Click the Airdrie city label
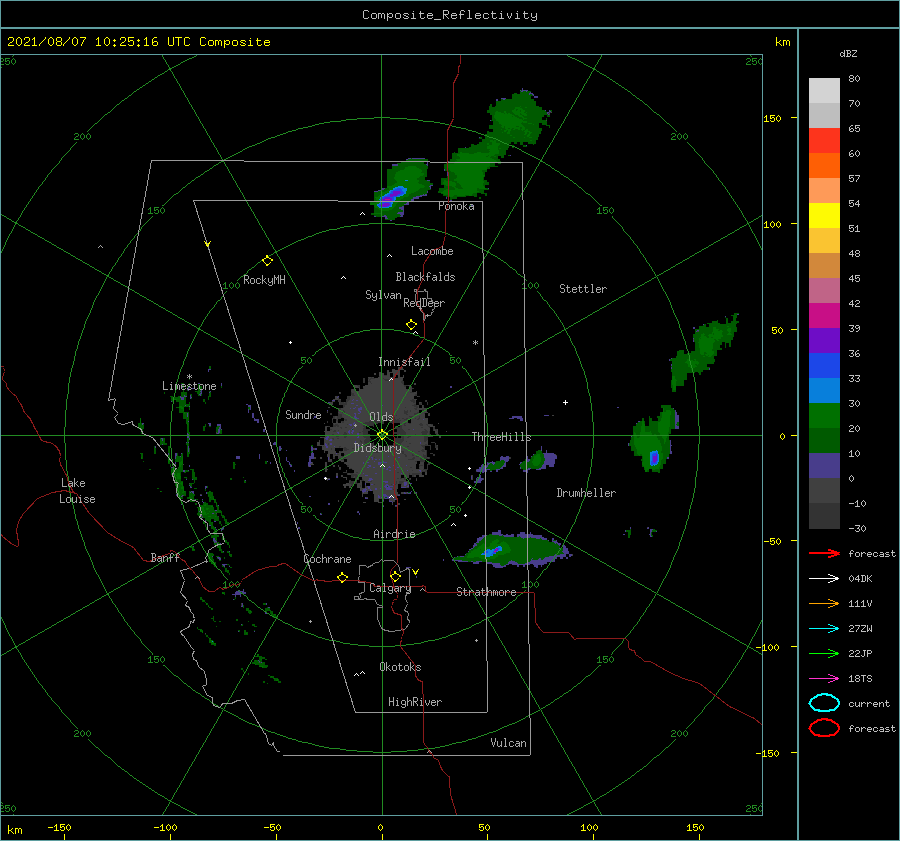 click(x=394, y=534)
